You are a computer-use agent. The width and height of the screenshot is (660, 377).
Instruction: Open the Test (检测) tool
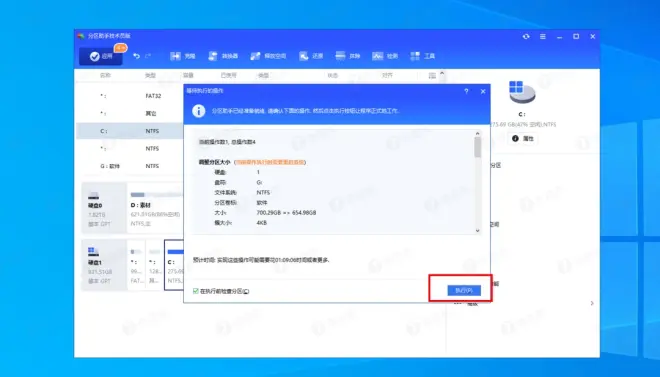385,56
